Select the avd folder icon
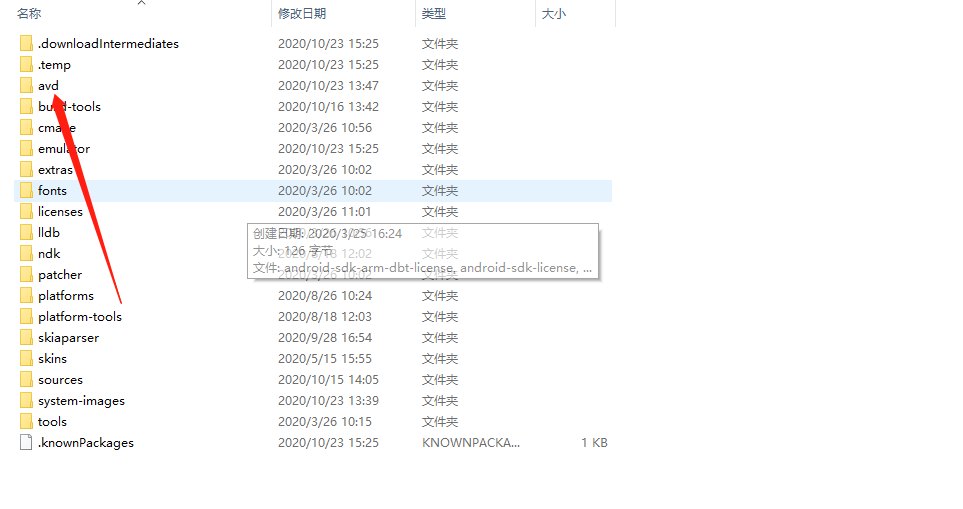 26,85
